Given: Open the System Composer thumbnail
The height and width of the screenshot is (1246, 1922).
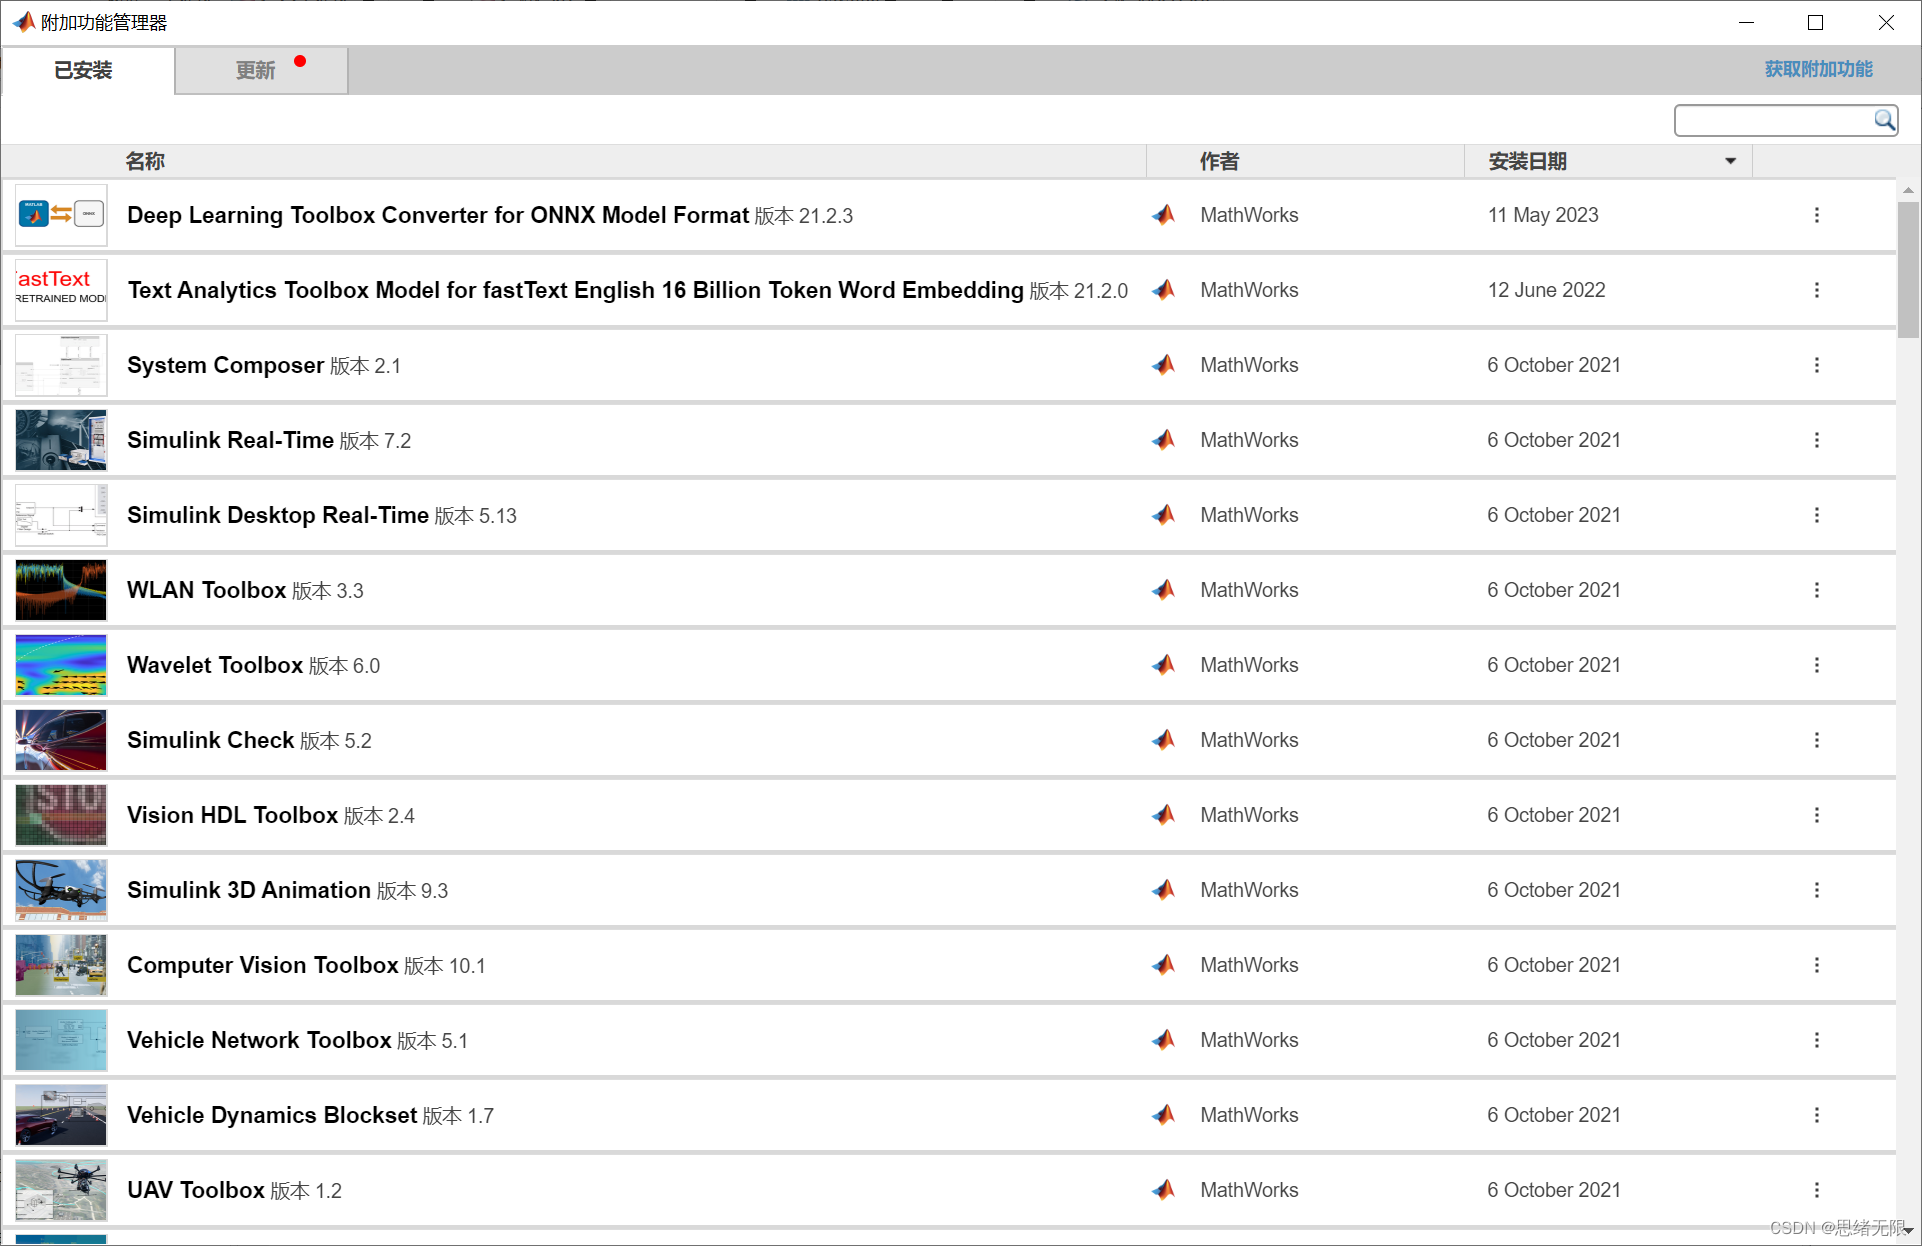Looking at the screenshot, I should 61,365.
